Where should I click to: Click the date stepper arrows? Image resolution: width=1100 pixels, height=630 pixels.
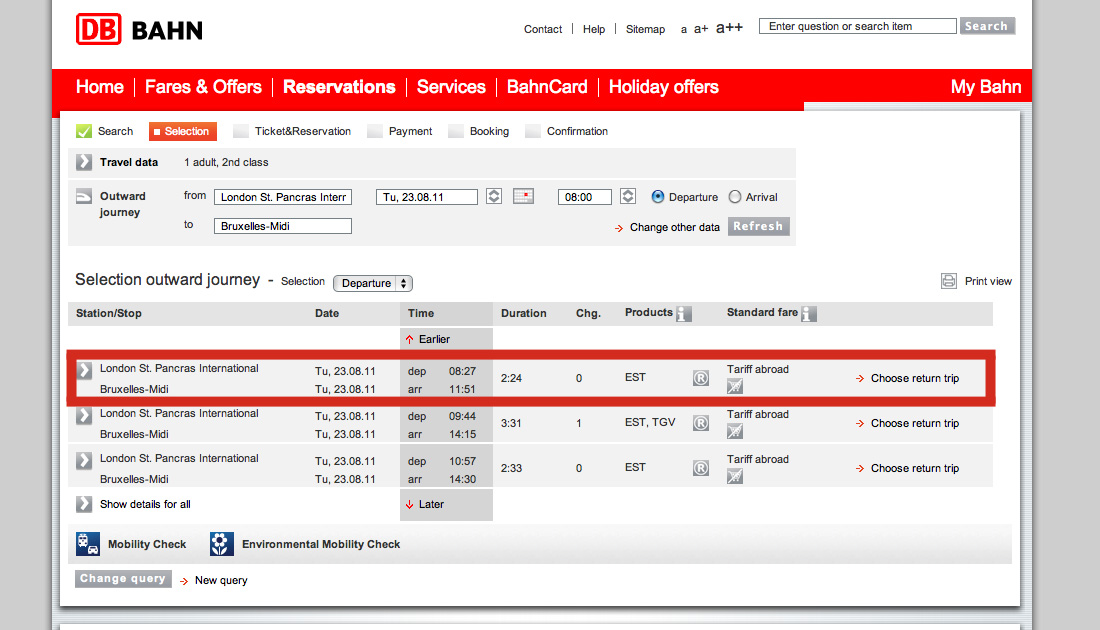[x=494, y=197]
